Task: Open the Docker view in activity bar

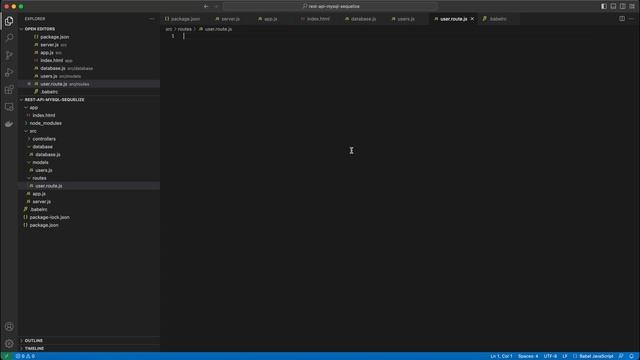Action: pos(9,124)
